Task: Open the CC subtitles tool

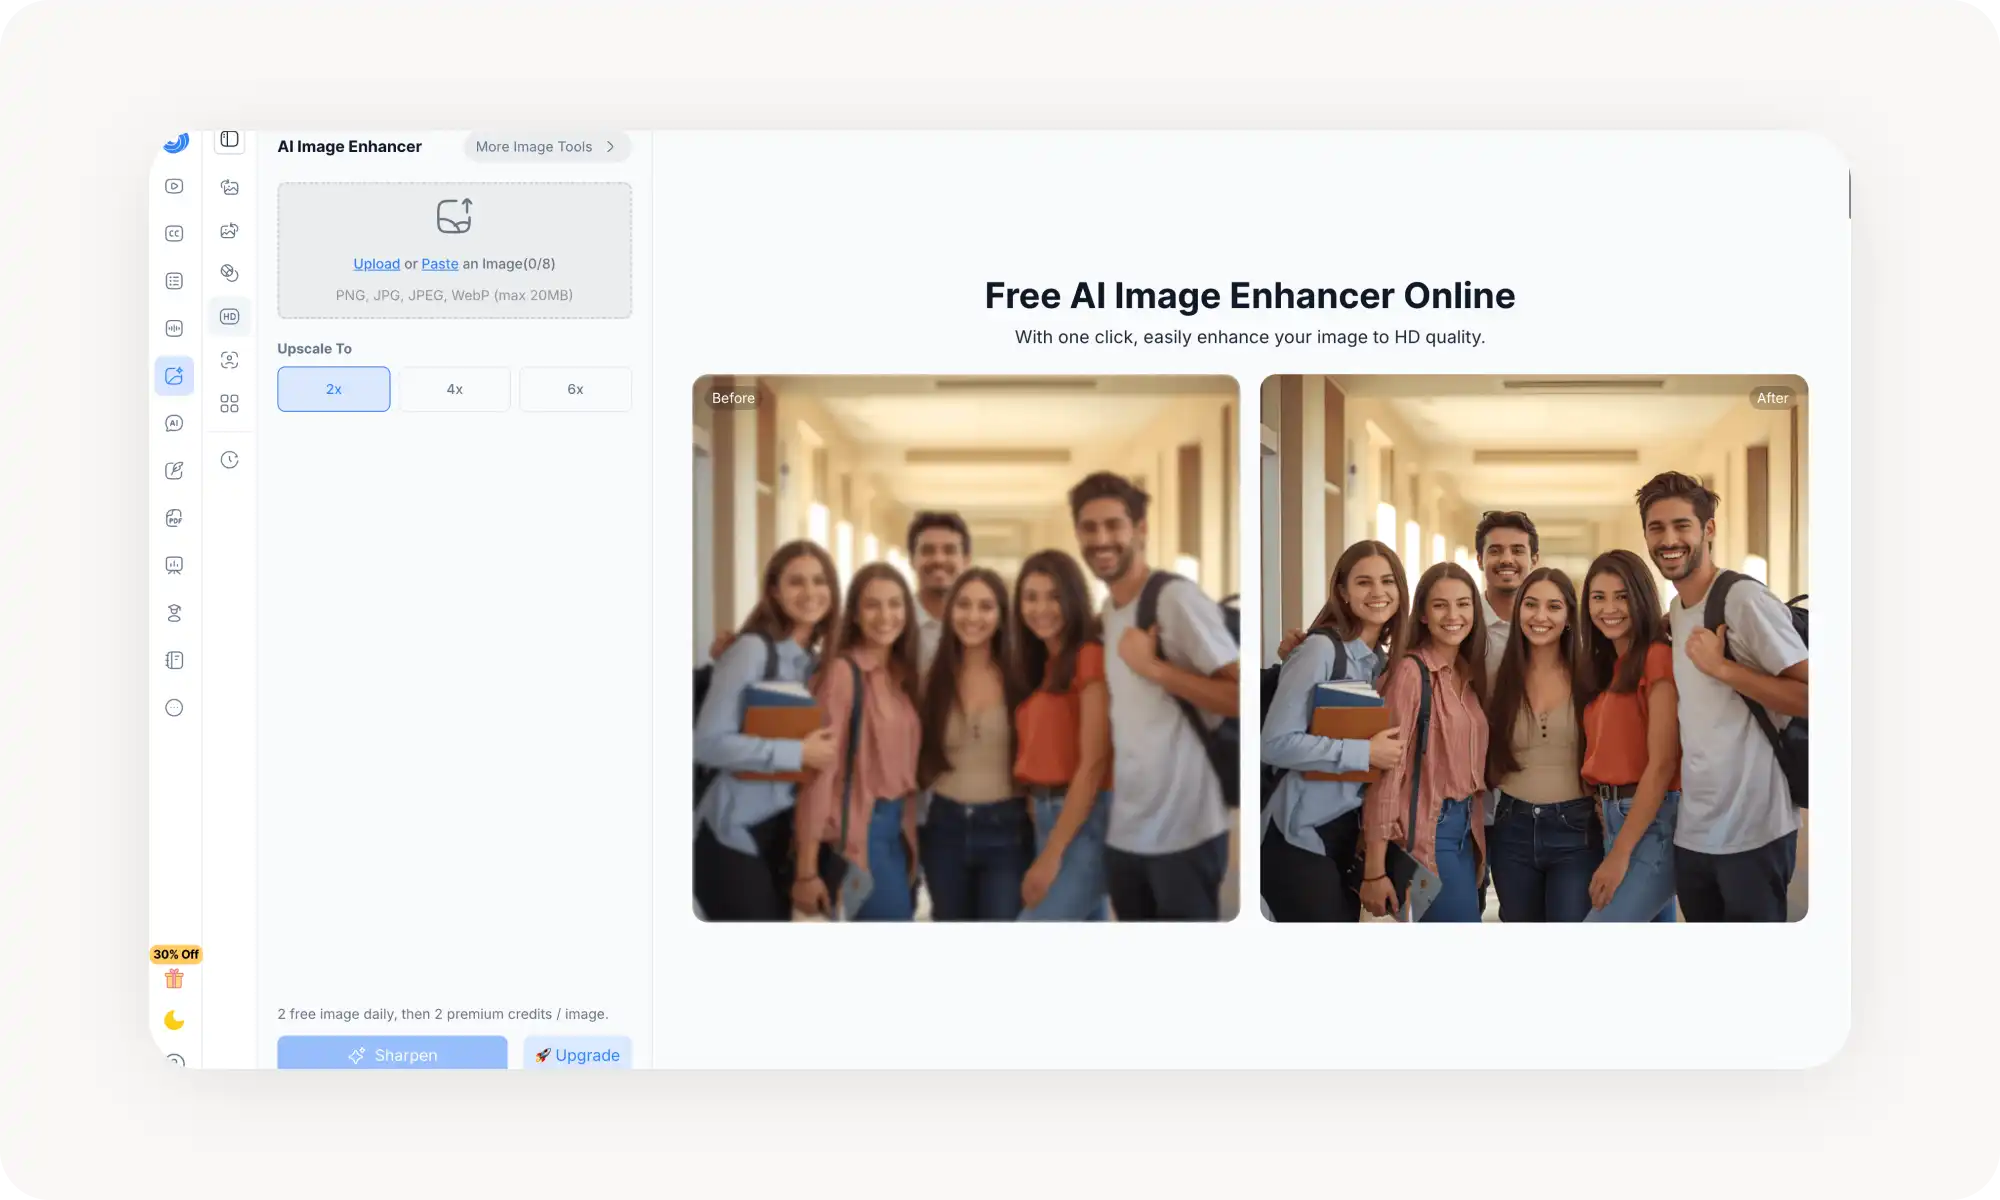Action: (174, 233)
